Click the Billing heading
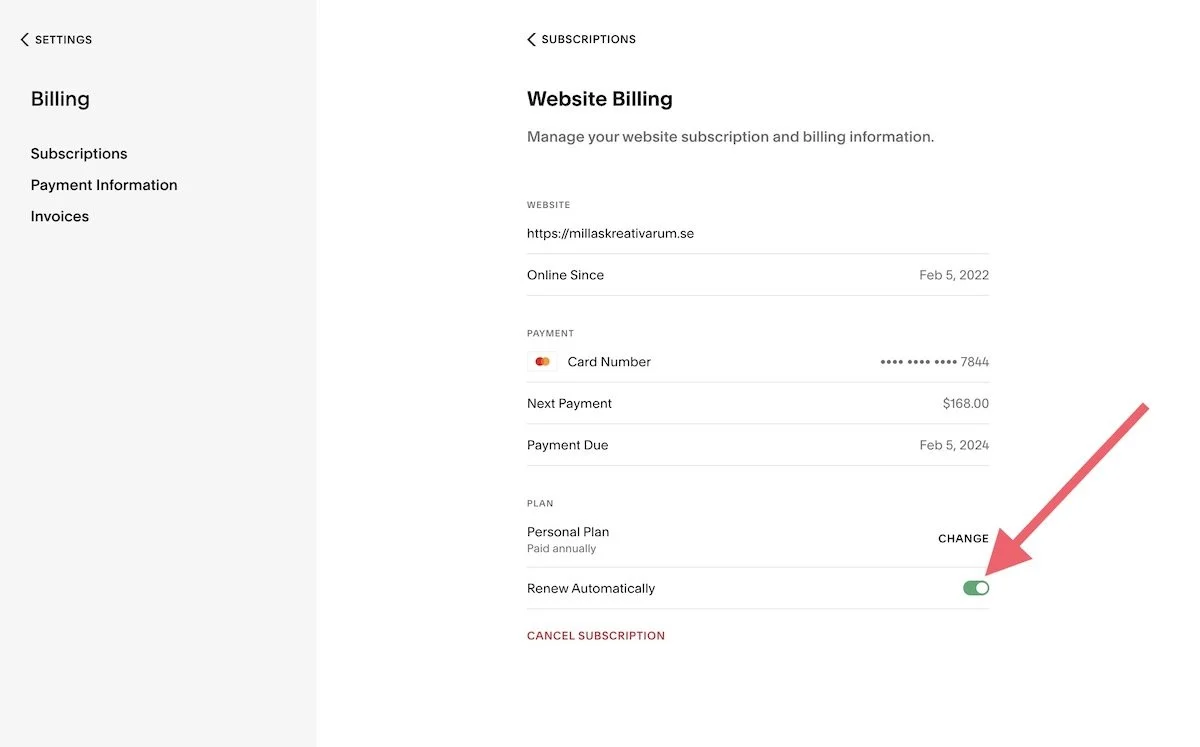The width and height of the screenshot is (1200, 747). (60, 98)
